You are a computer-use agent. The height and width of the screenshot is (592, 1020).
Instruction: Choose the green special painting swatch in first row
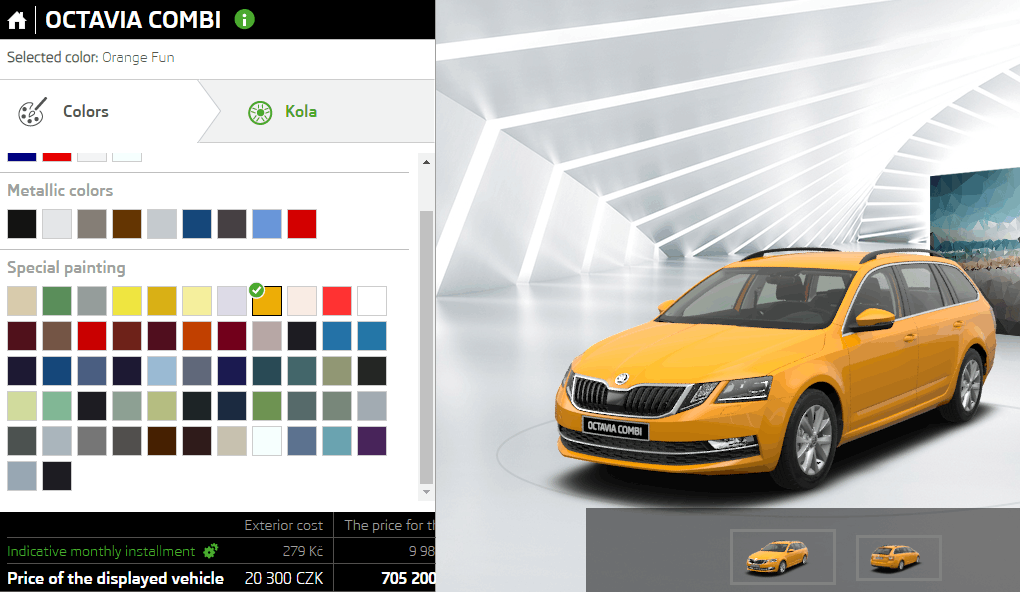tap(57, 301)
